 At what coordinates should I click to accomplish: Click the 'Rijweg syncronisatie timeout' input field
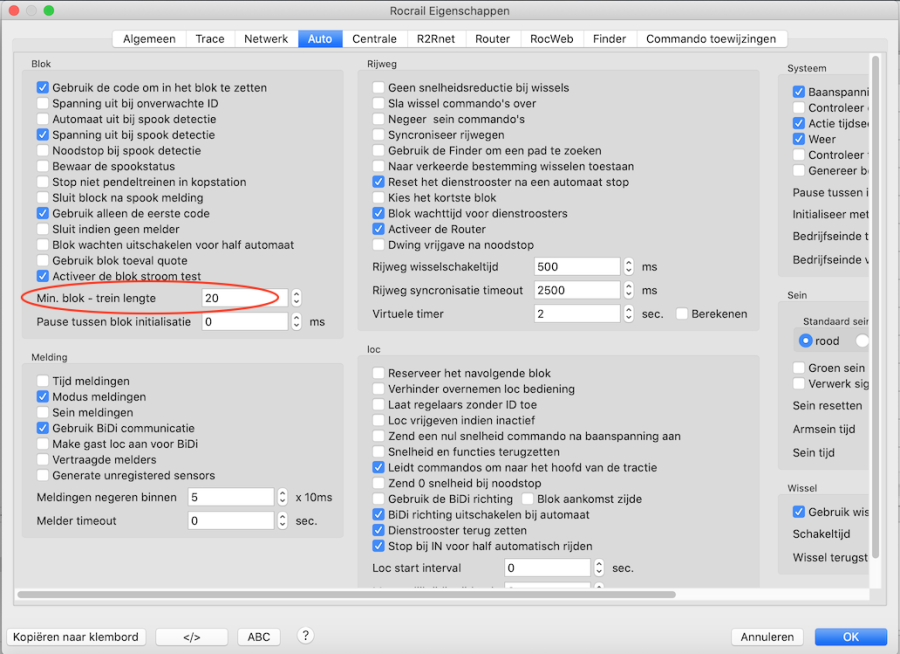(x=577, y=291)
